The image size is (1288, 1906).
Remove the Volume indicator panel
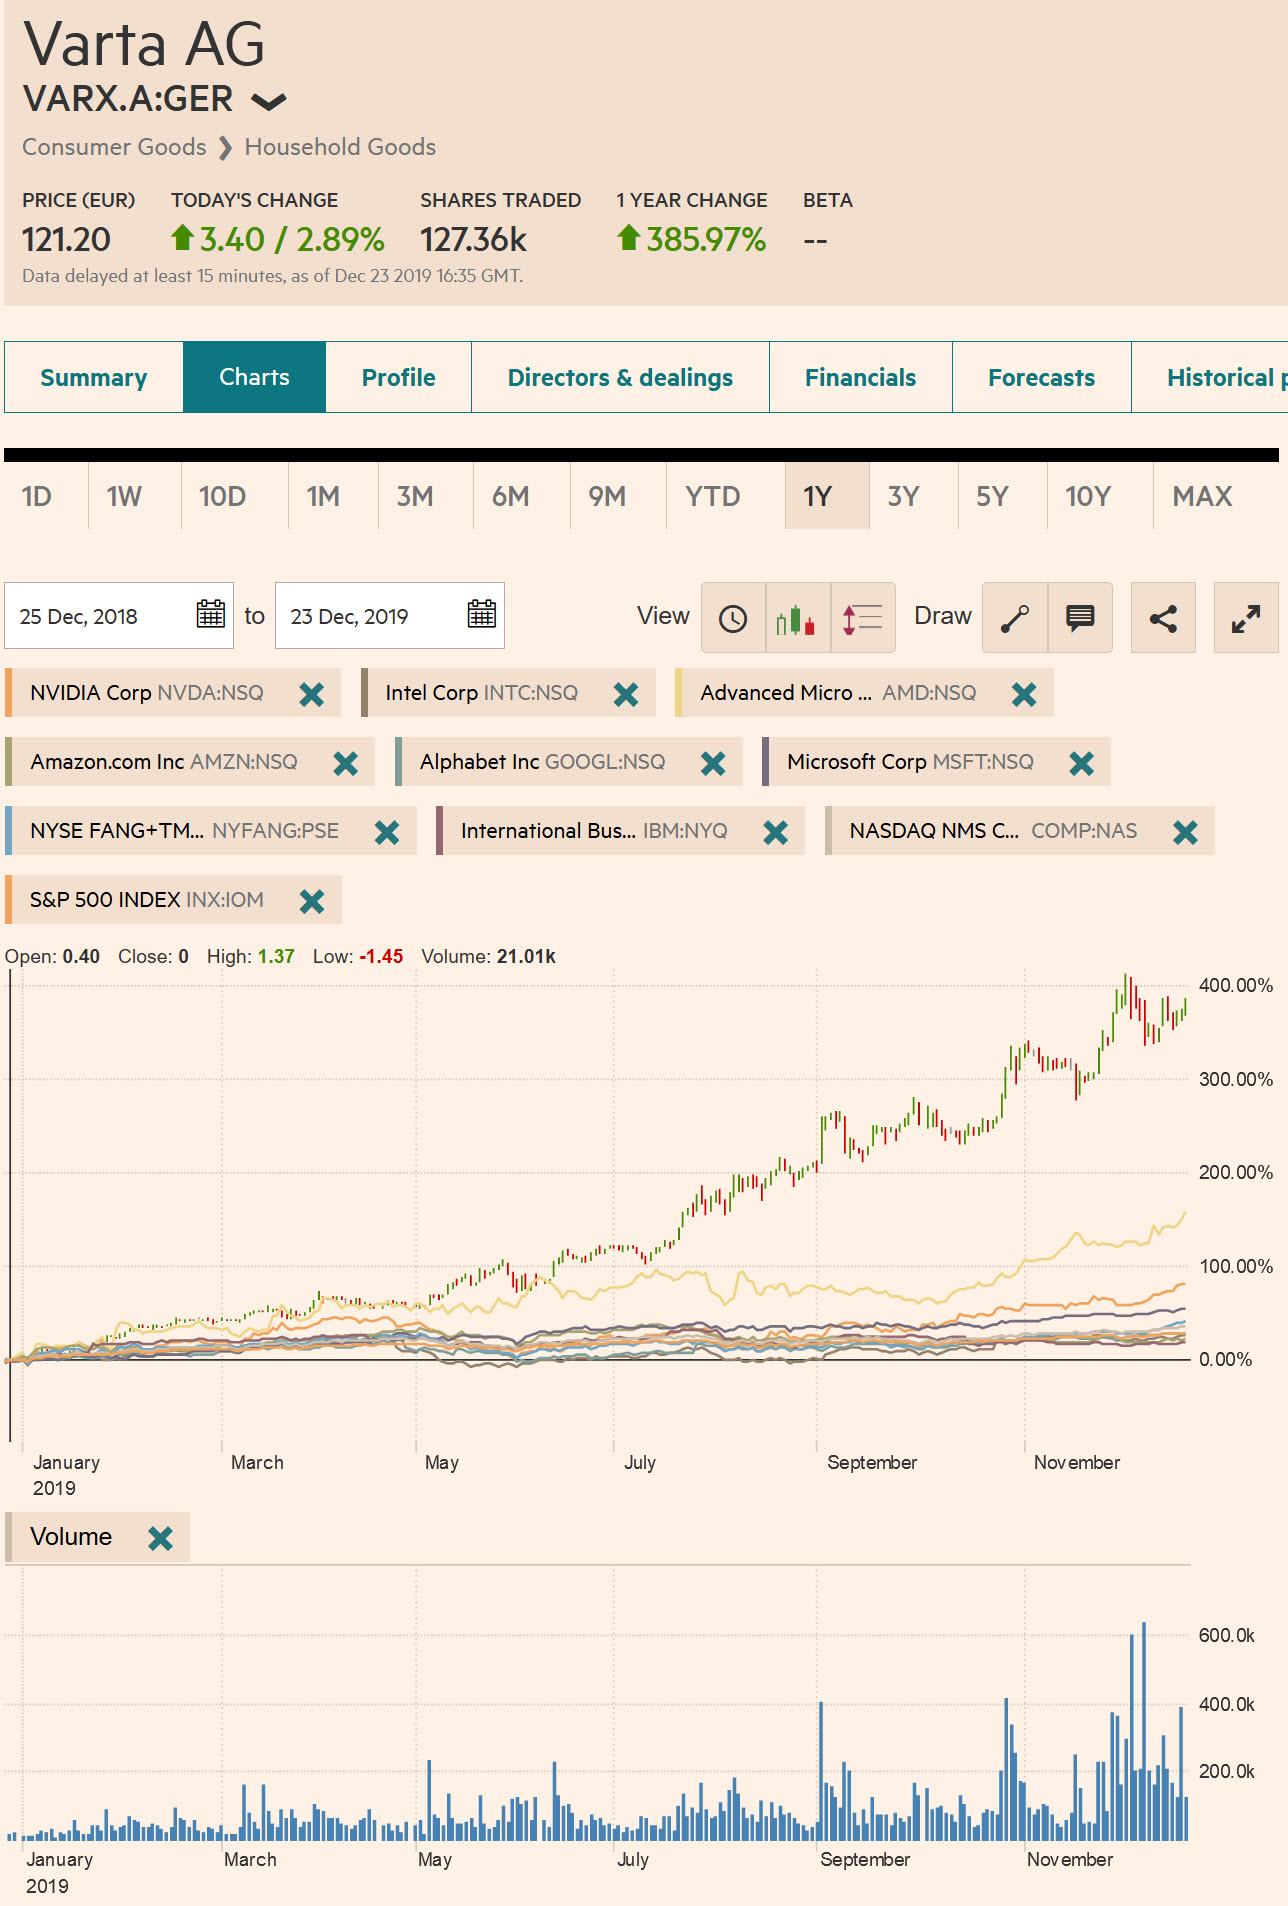[x=160, y=1538]
